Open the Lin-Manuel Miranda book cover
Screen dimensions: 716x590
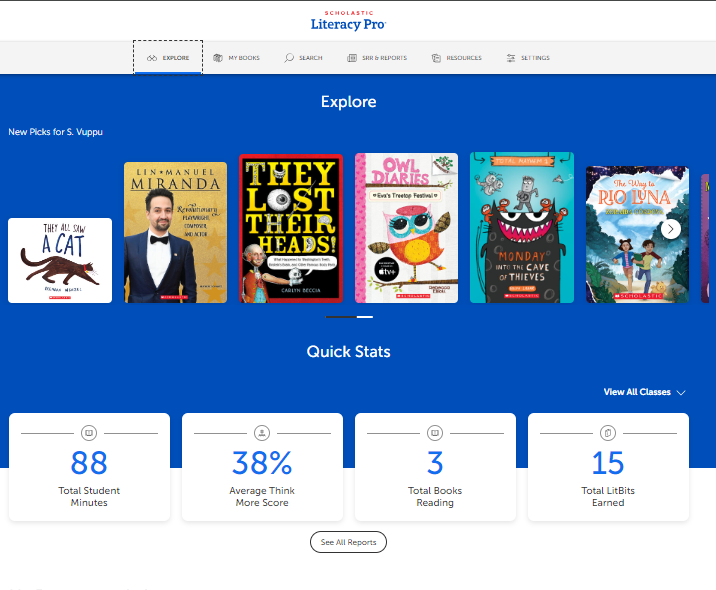[x=175, y=232]
